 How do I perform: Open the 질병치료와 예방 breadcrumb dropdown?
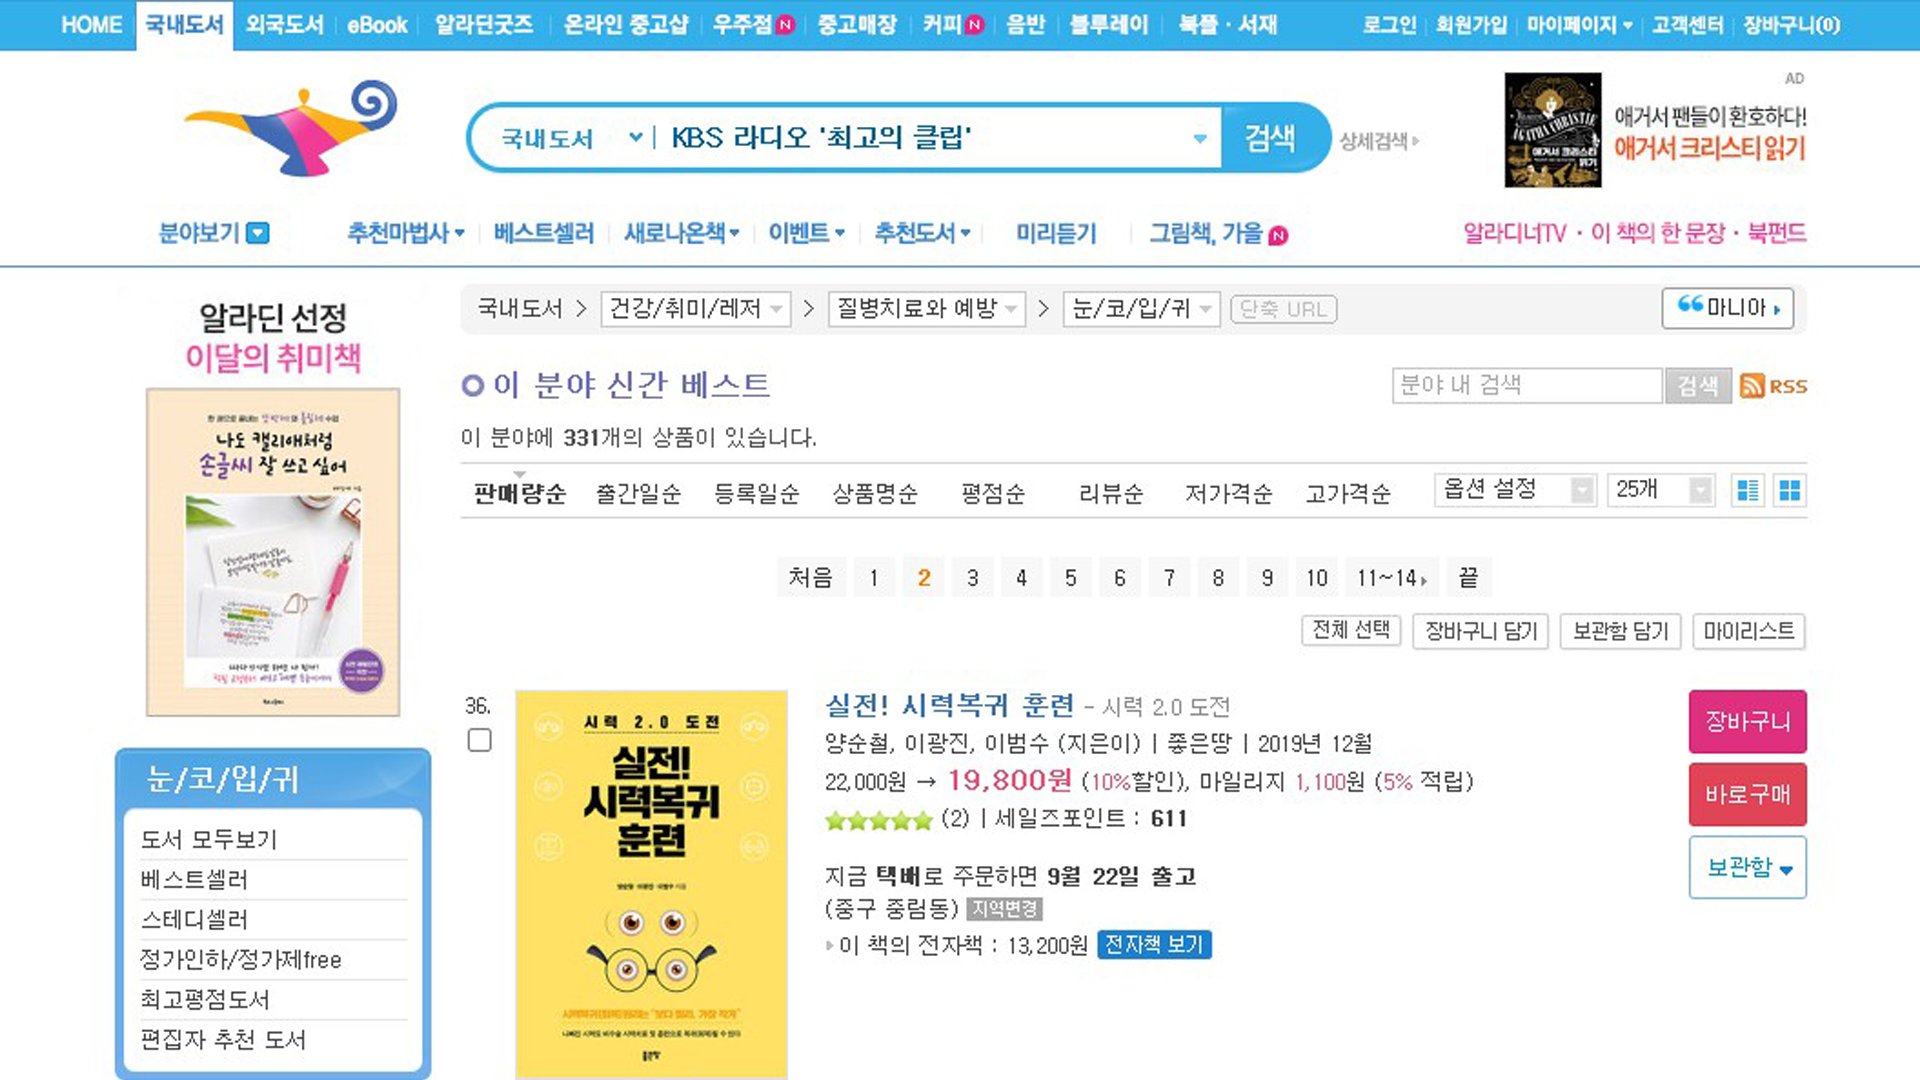point(927,309)
